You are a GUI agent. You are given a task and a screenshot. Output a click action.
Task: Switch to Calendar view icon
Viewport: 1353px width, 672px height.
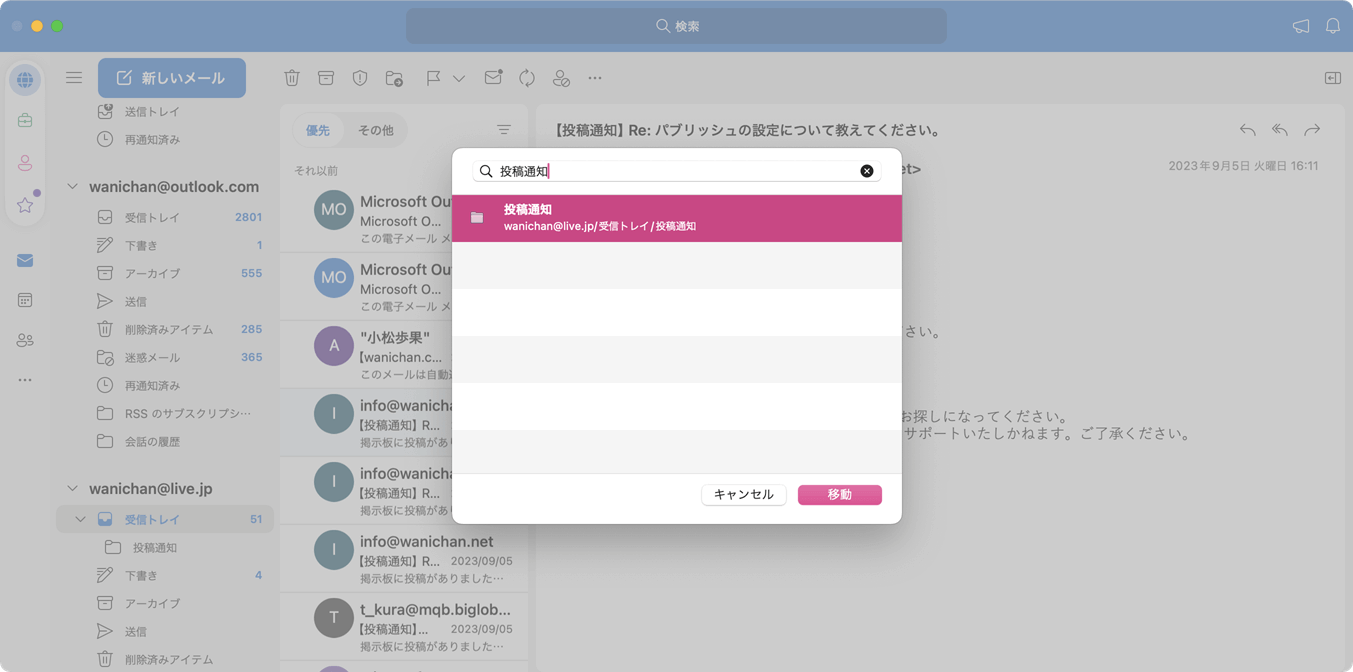pos(25,300)
